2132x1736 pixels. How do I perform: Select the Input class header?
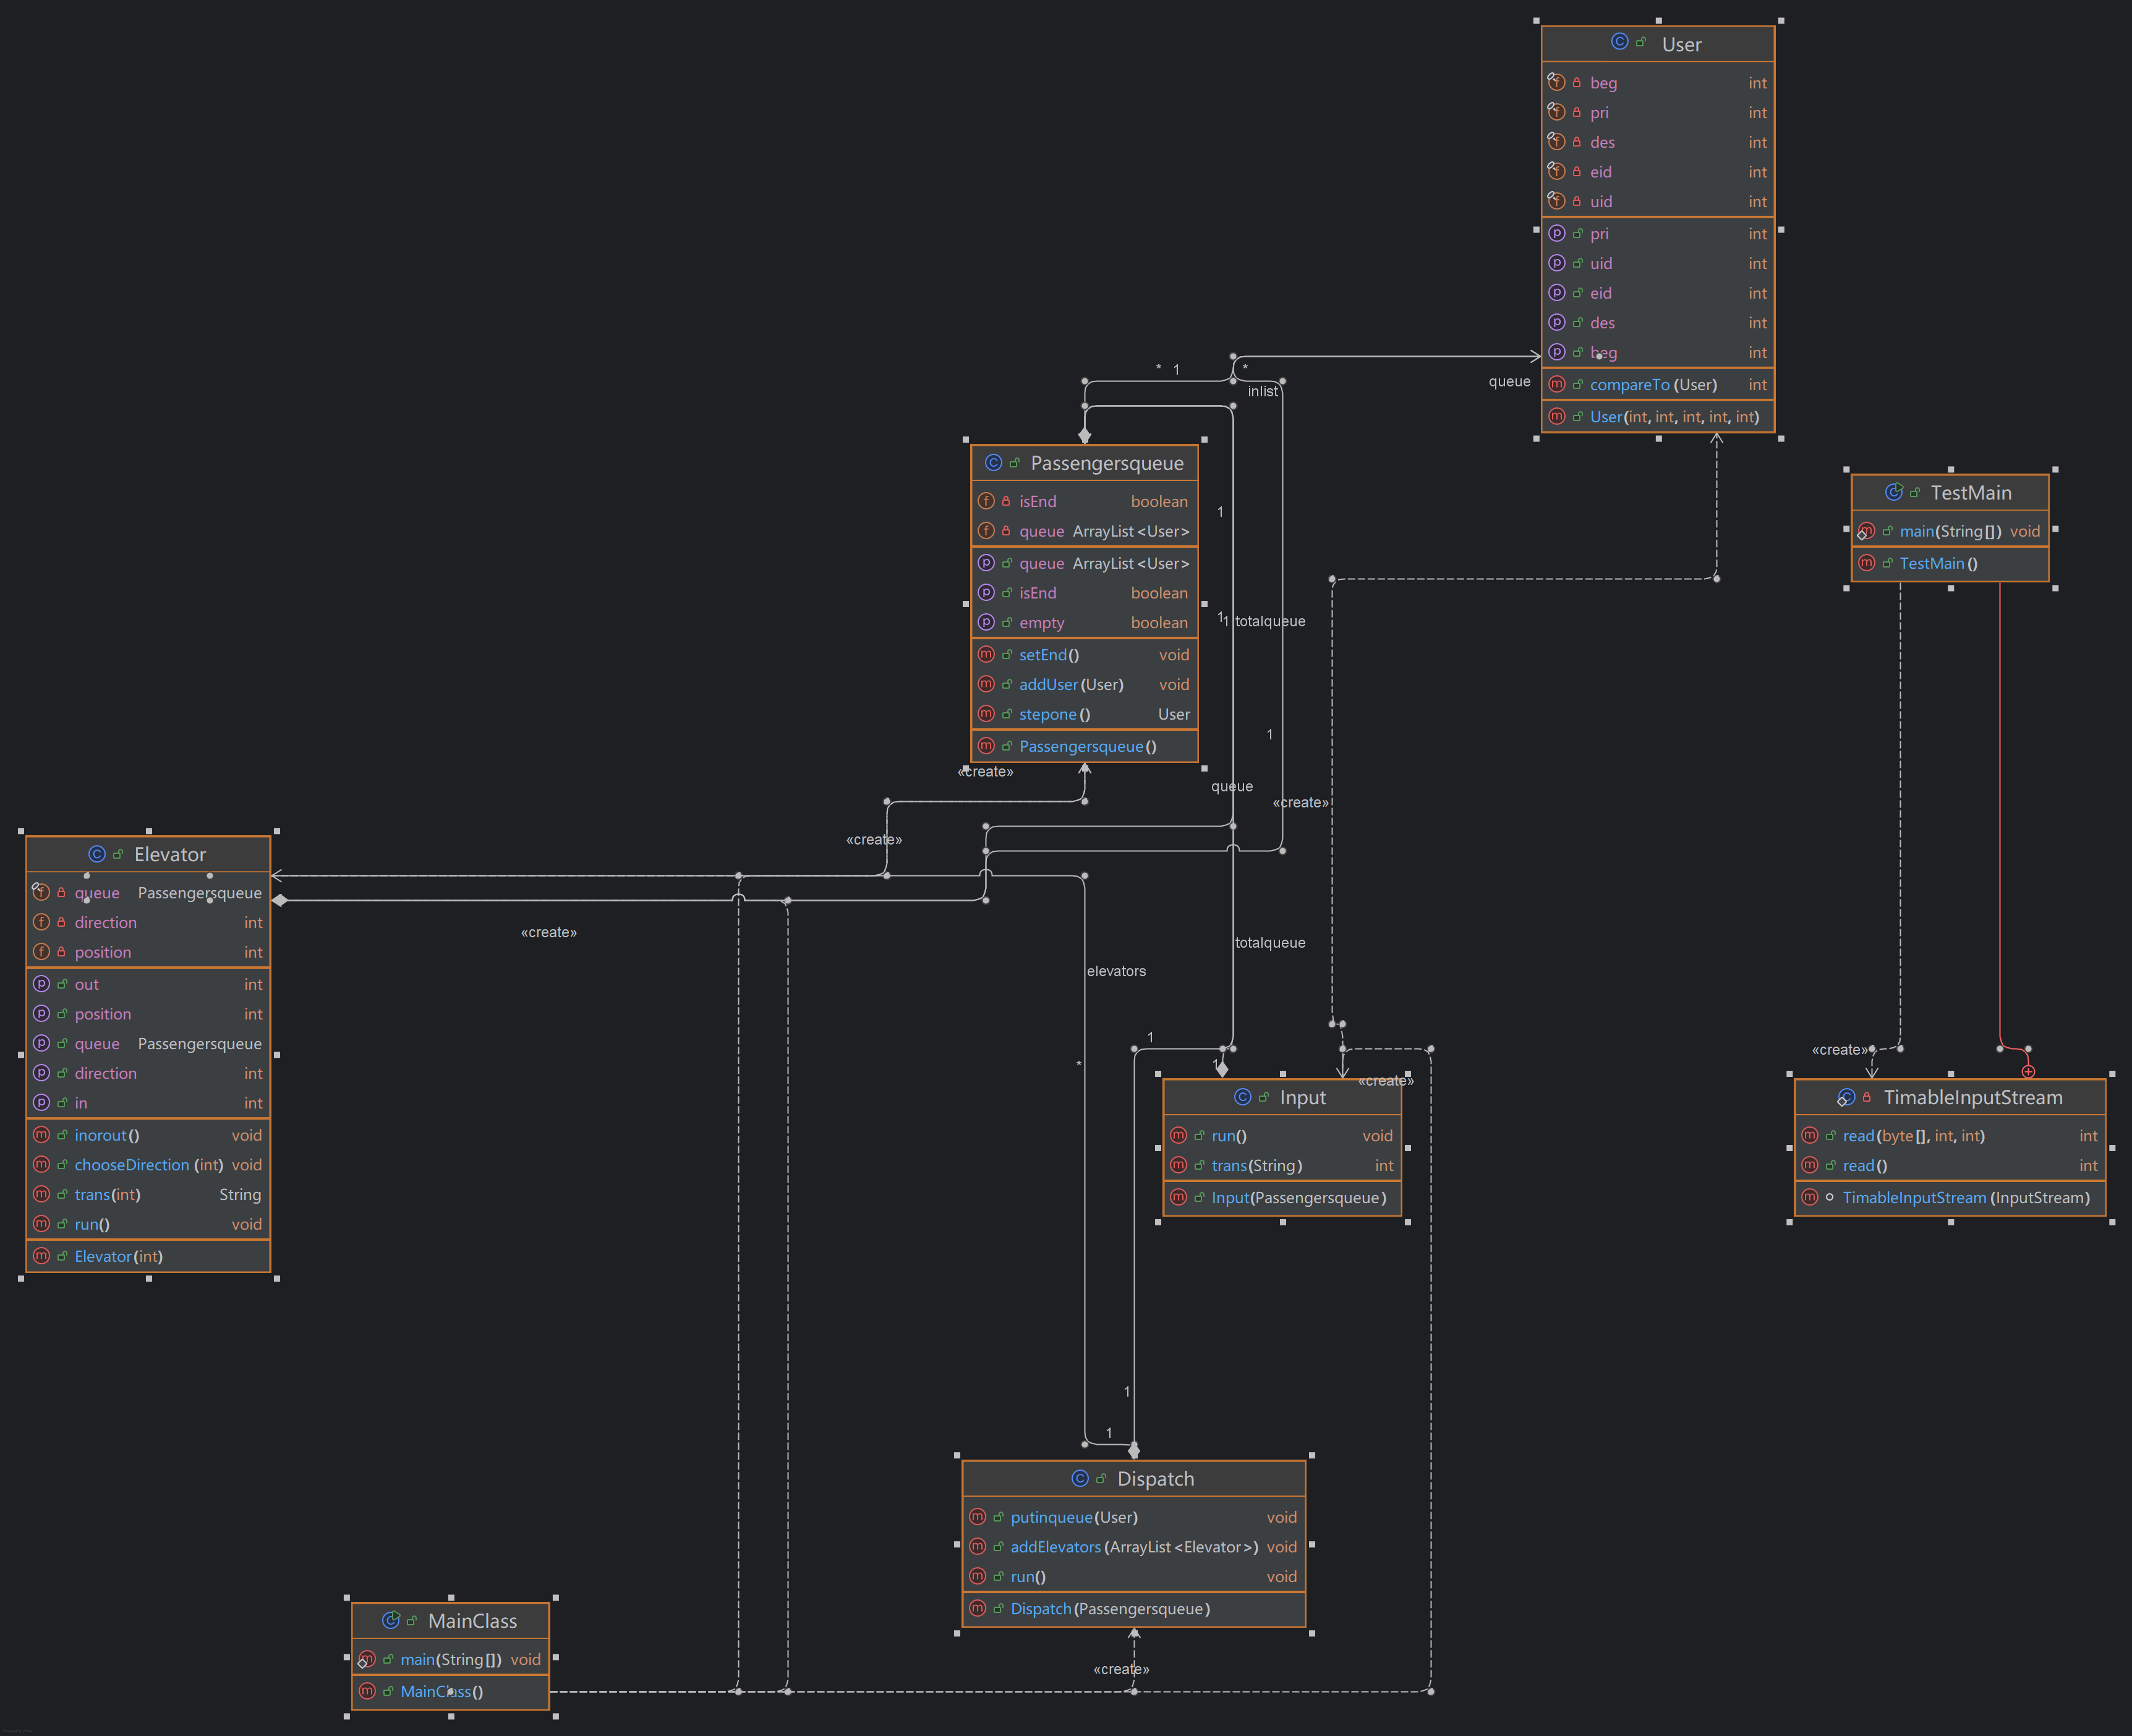pyautogui.click(x=1302, y=1098)
